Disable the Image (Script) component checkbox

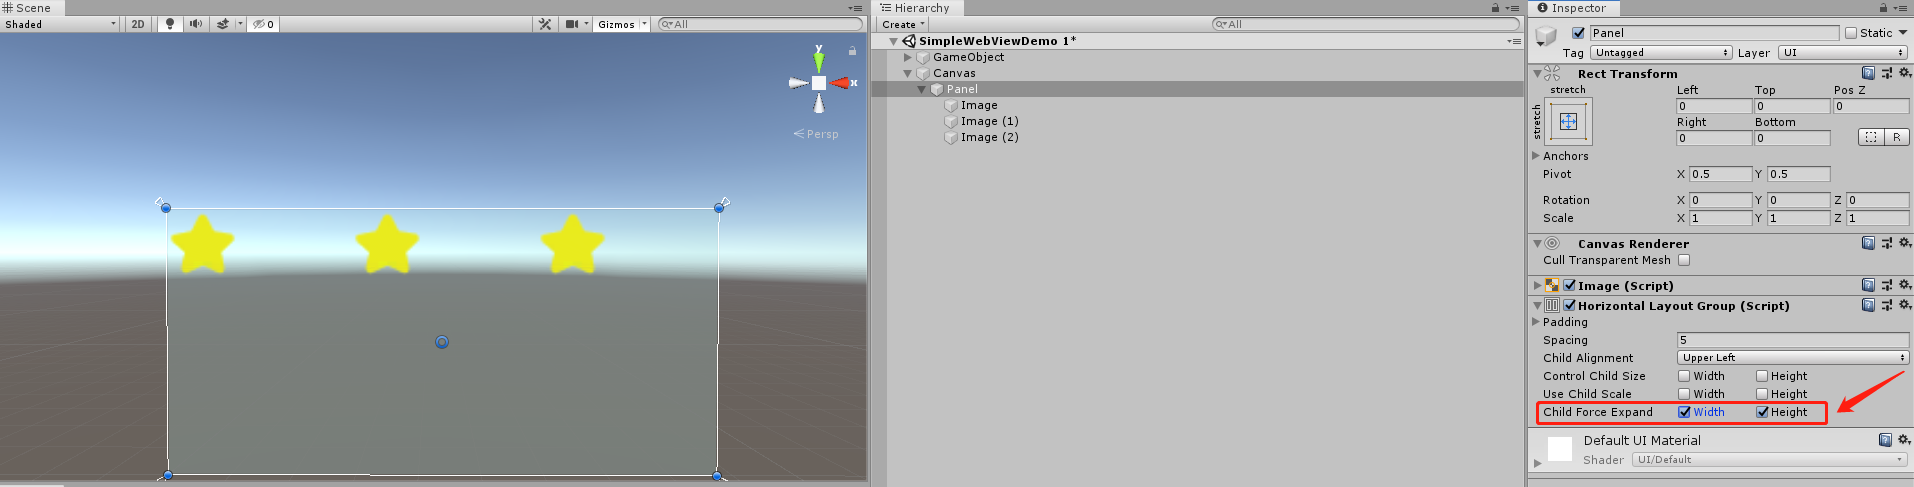pyautogui.click(x=1569, y=285)
